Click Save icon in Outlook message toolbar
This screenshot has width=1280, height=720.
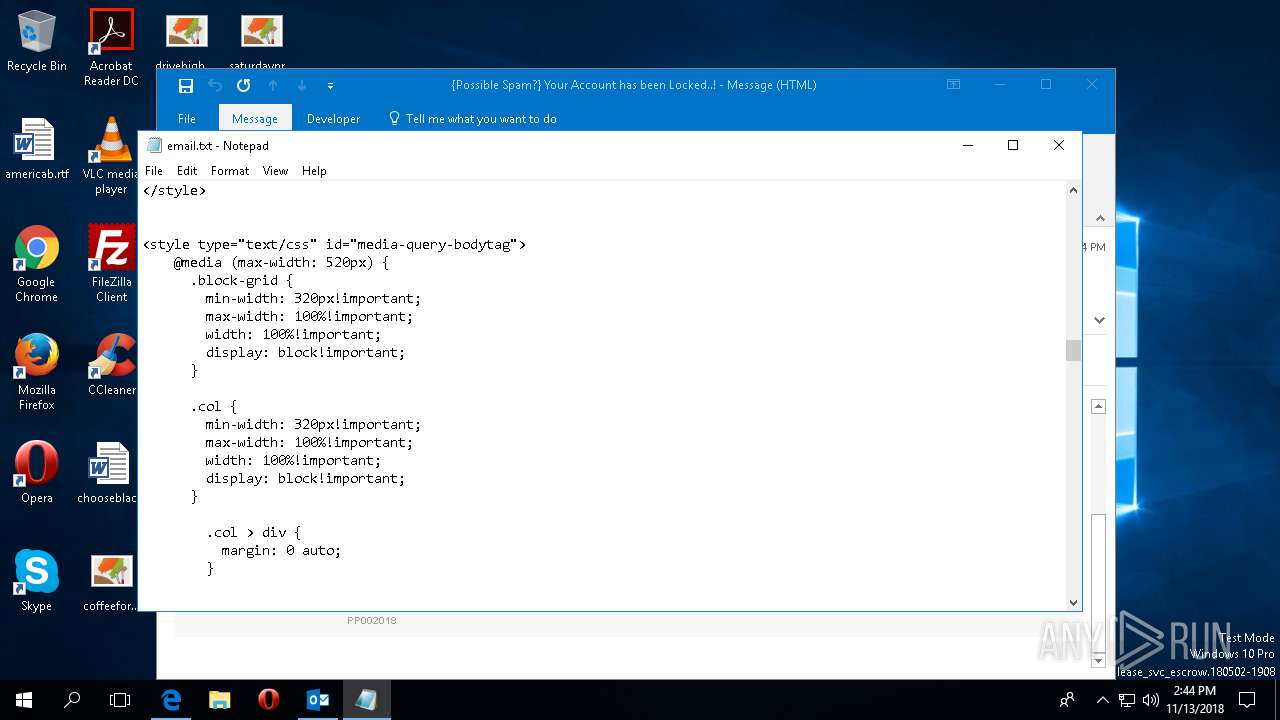point(186,86)
